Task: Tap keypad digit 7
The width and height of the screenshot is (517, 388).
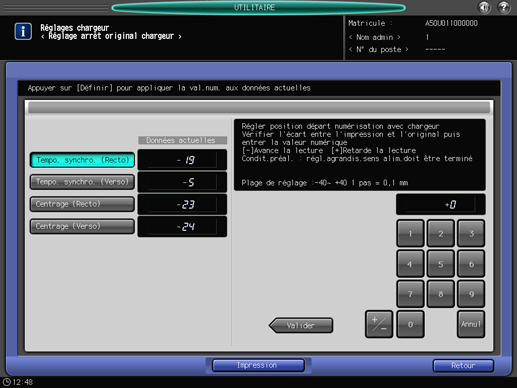Action: click(x=410, y=294)
